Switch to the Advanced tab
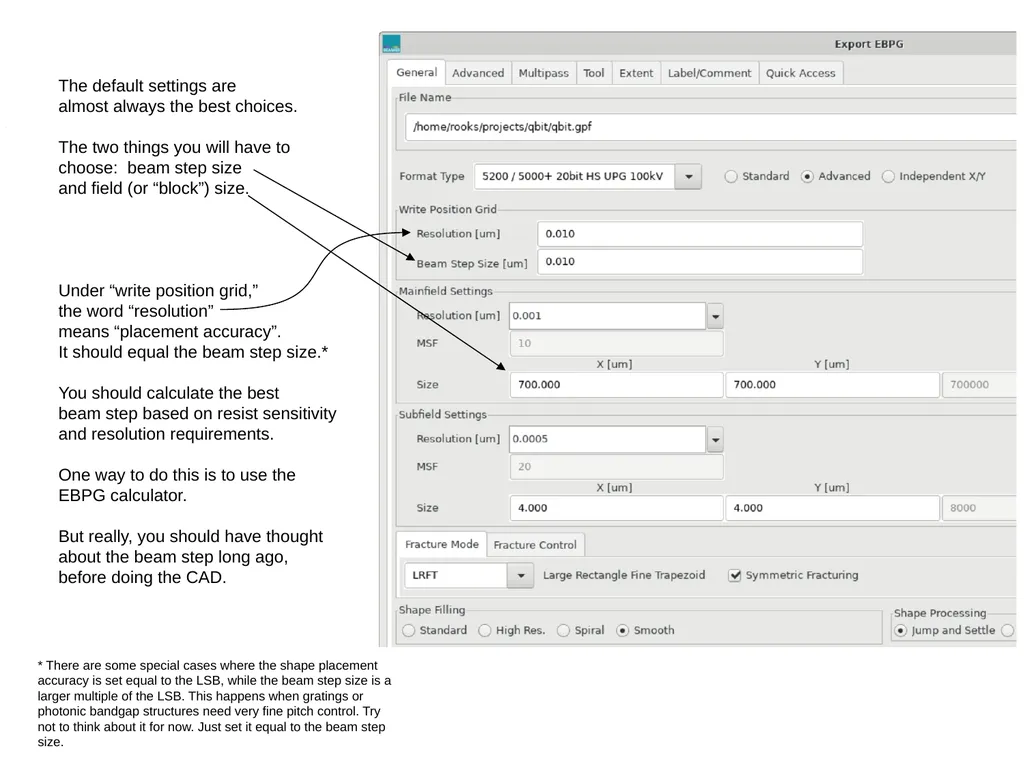 (x=478, y=73)
